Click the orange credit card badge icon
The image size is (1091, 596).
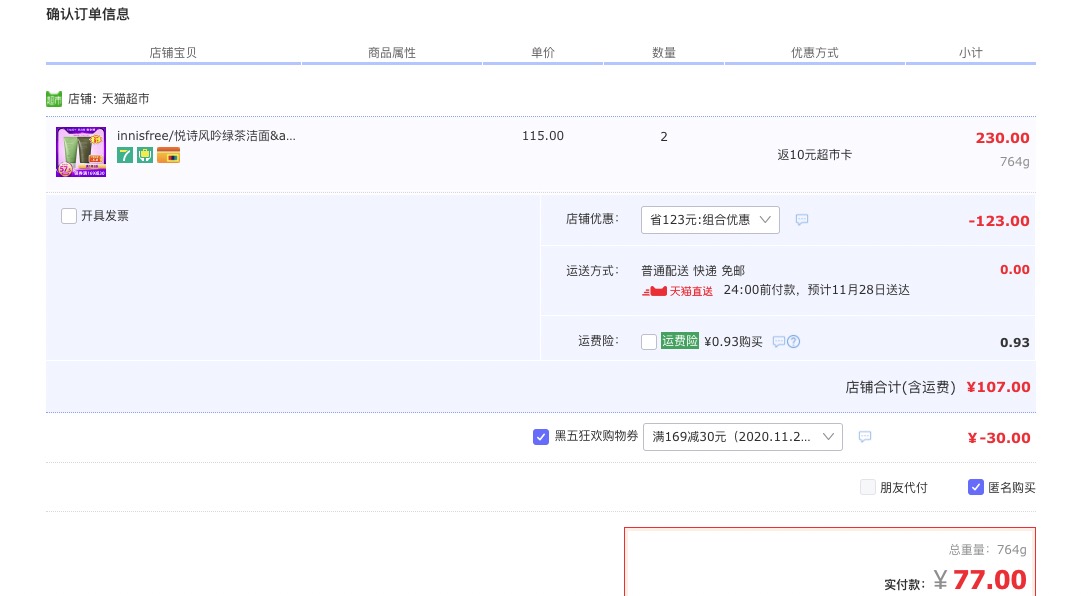[168, 155]
